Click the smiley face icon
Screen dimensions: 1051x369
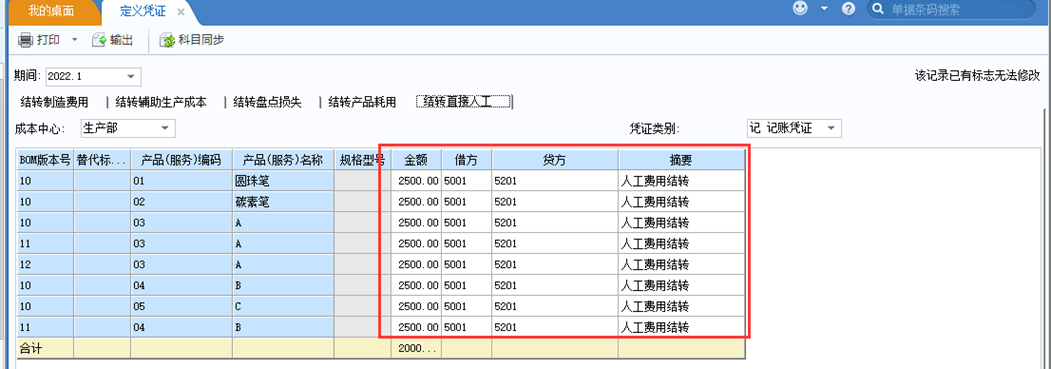pyautogui.click(x=800, y=9)
